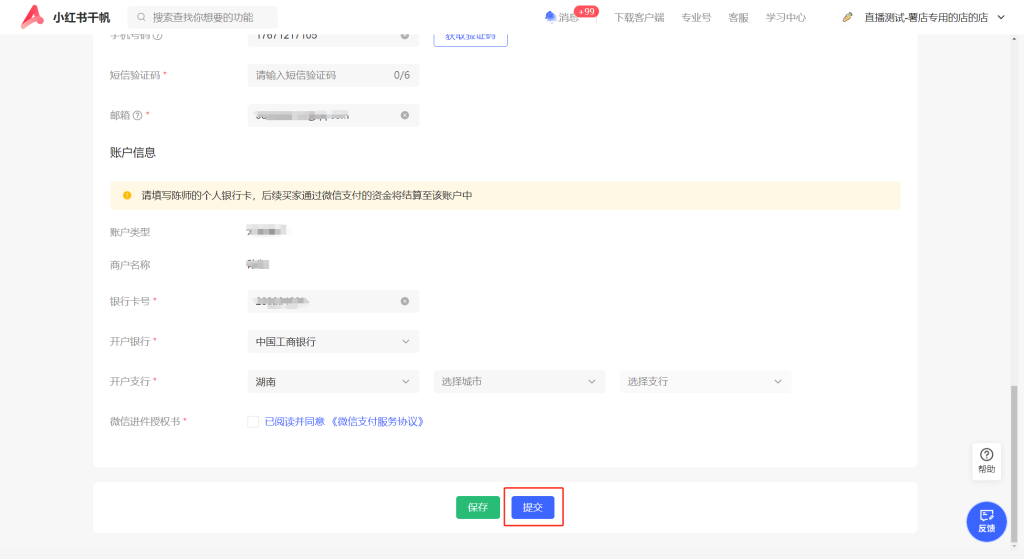Open the 湖南 province dropdown
The width and height of the screenshot is (1024, 559).
point(333,381)
